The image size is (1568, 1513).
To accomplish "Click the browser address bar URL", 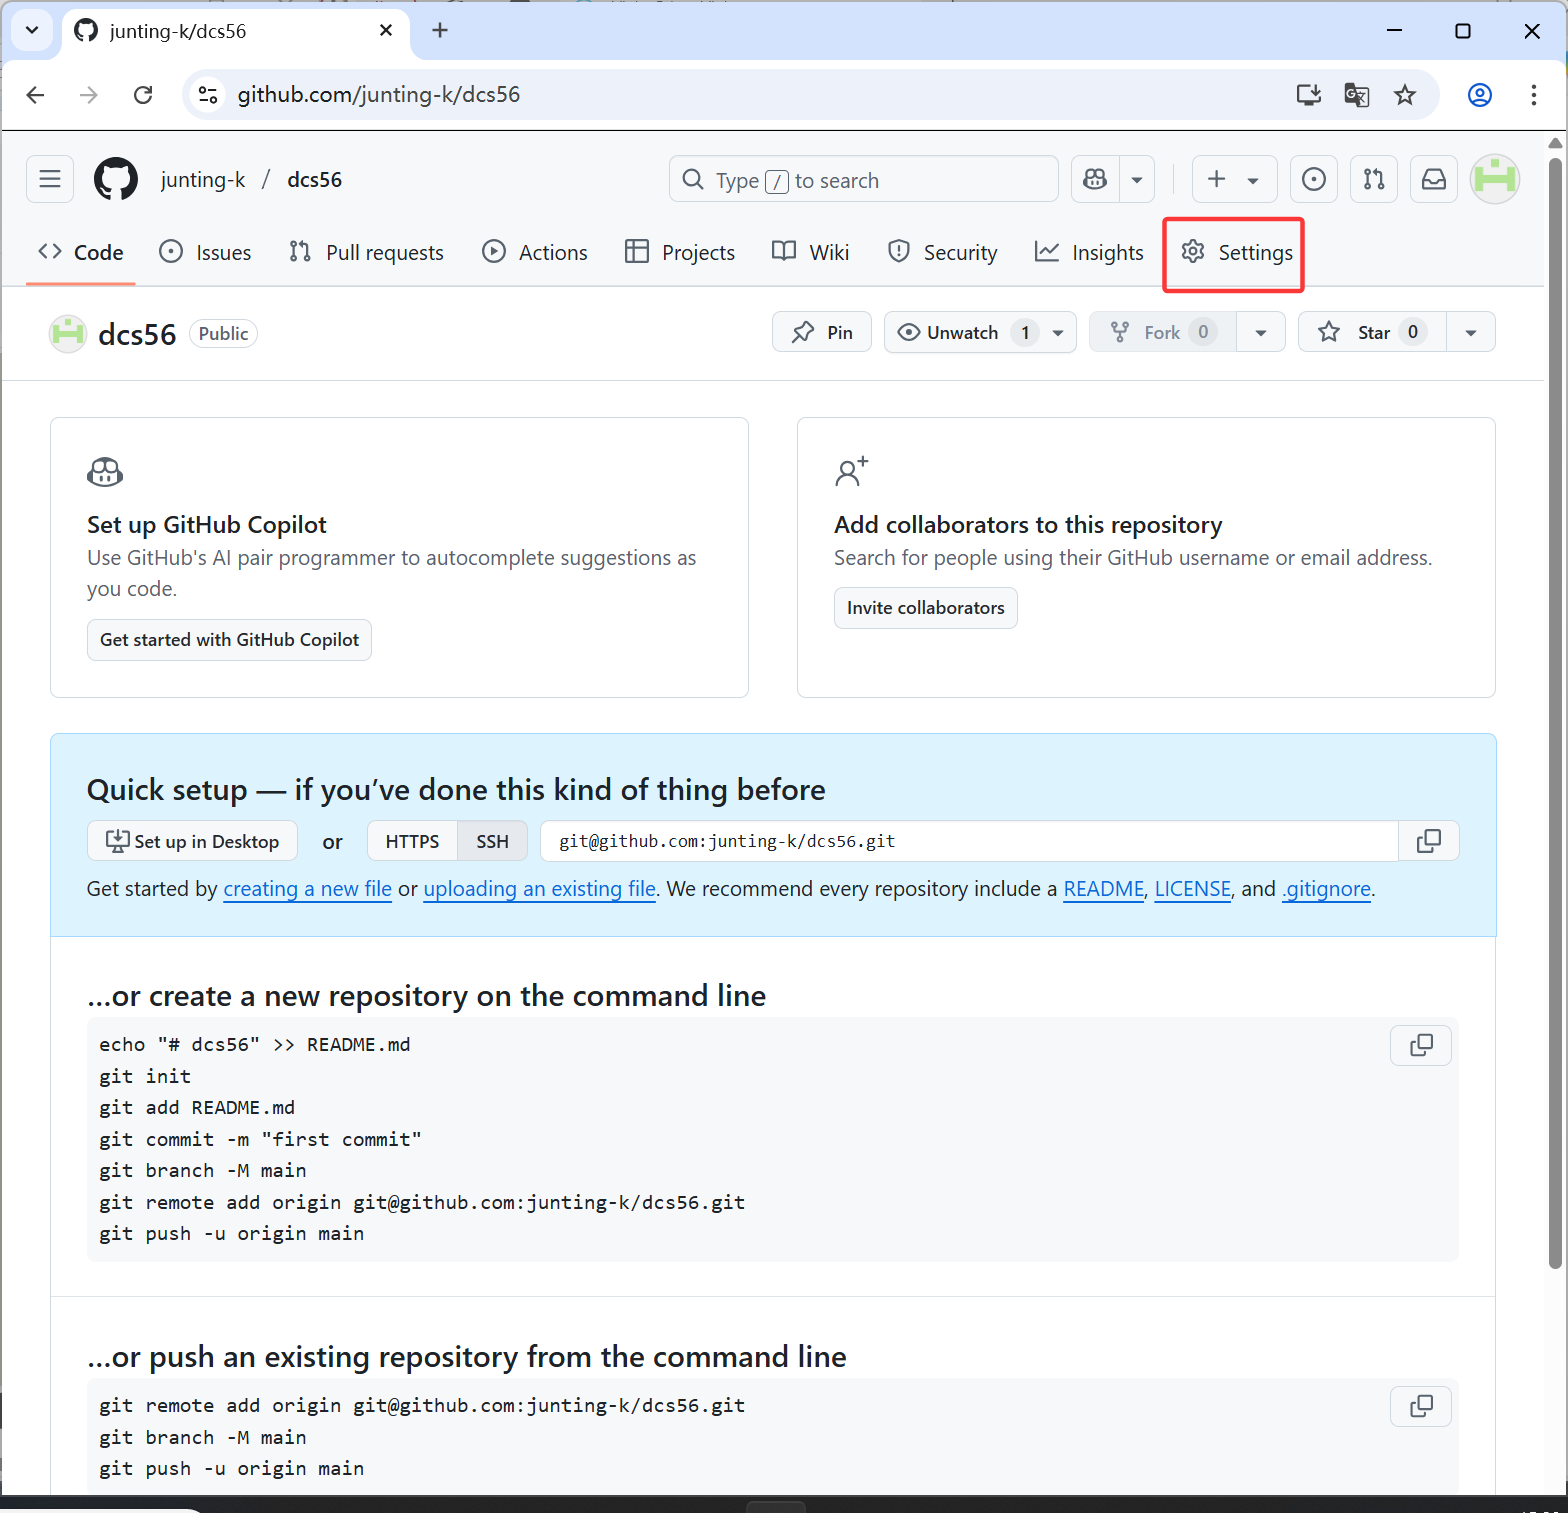I will pos(379,95).
